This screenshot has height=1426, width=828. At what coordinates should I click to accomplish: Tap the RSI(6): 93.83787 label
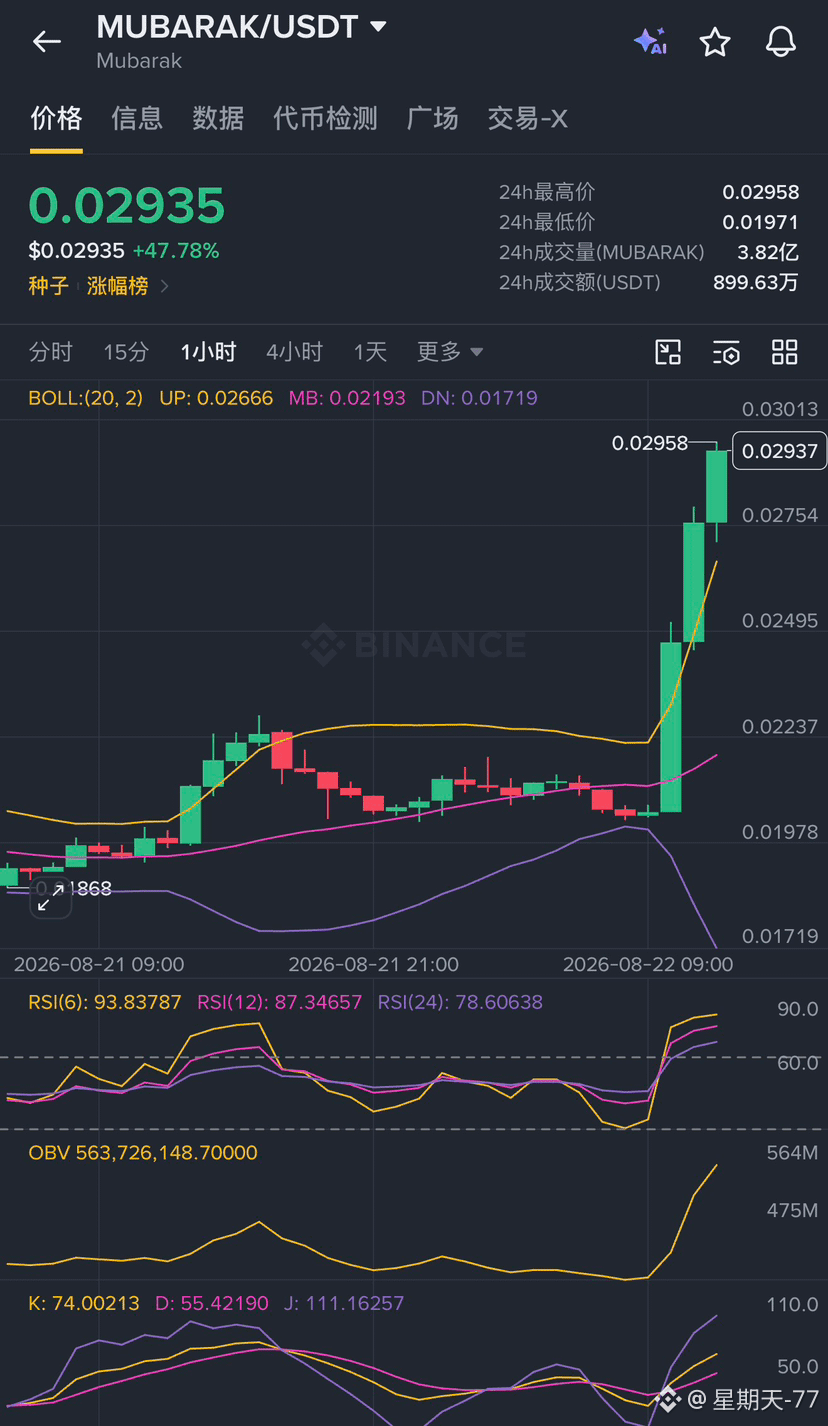pos(105,1002)
